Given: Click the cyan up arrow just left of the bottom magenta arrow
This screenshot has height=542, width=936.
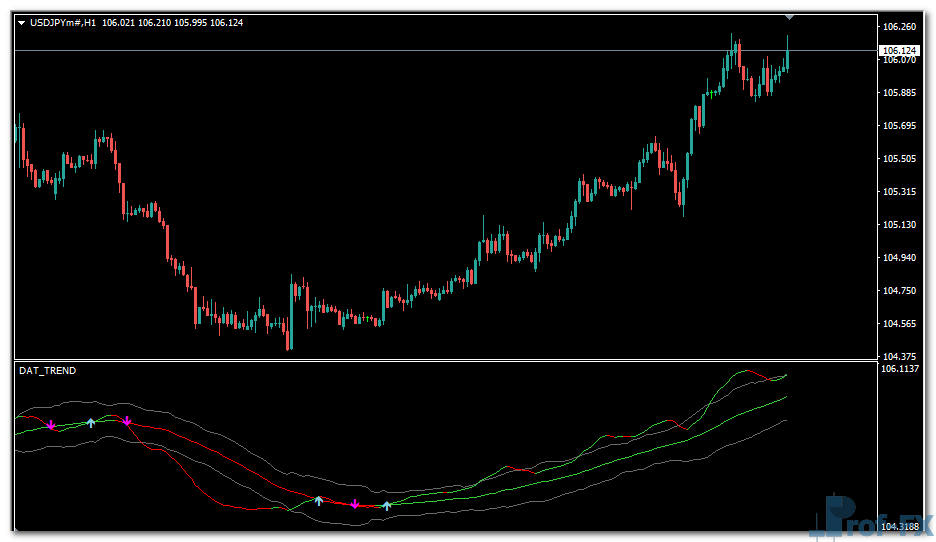Looking at the screenshot, I should point(319,500).
